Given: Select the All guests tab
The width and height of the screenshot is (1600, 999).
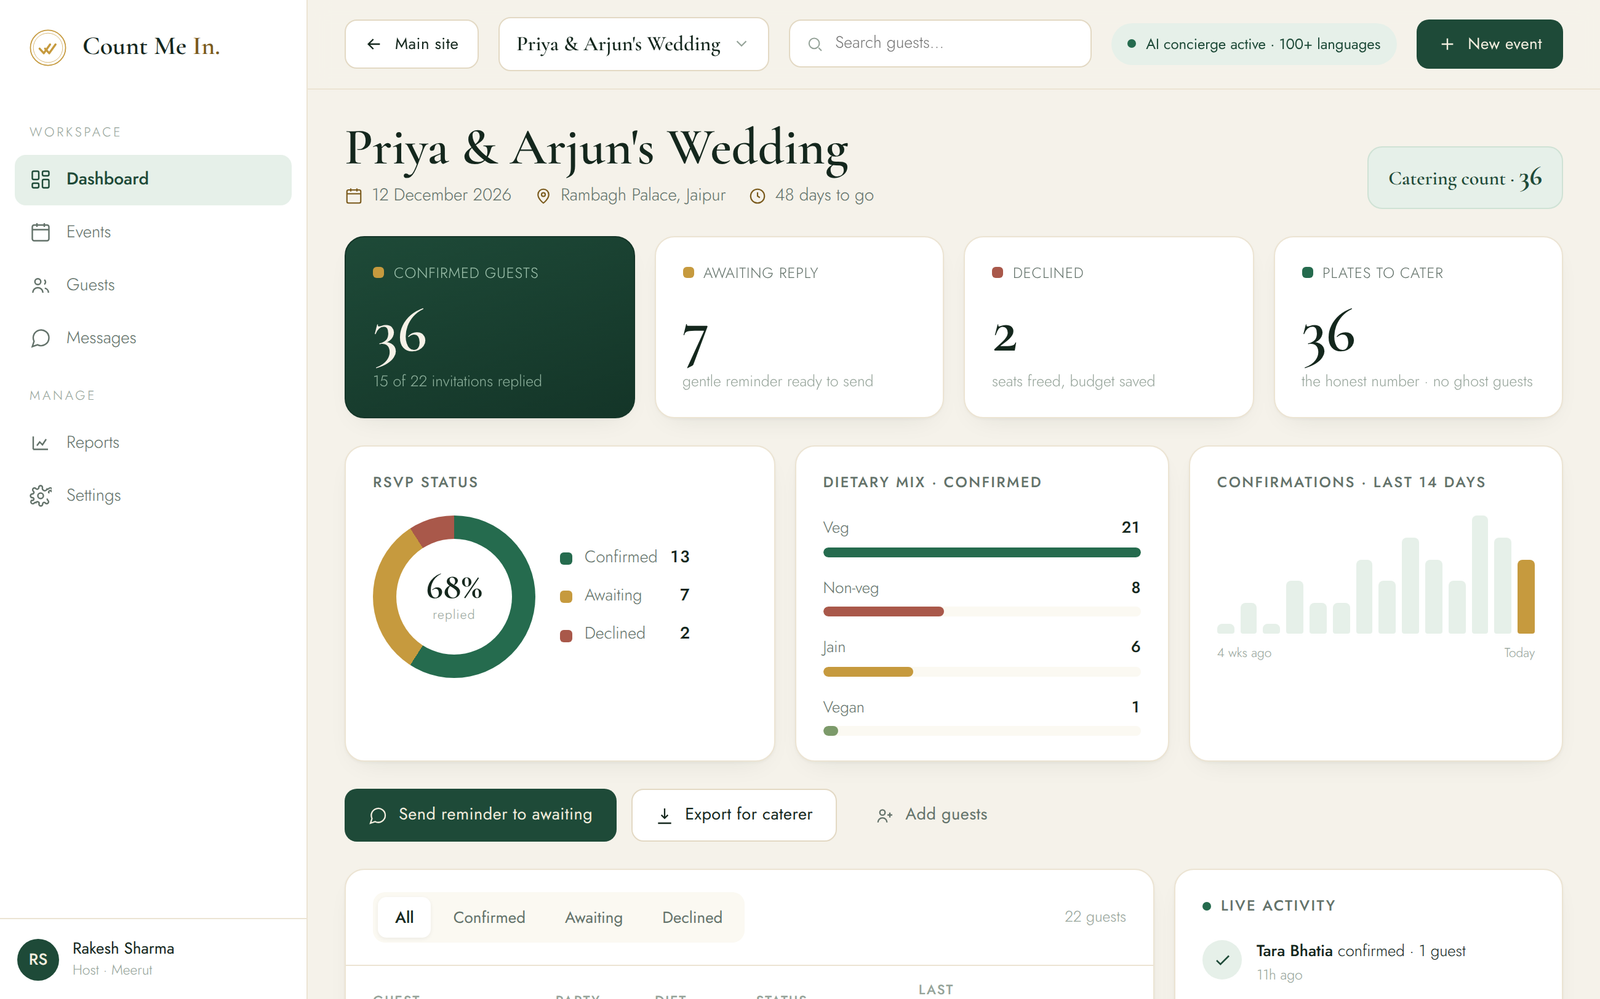Looking at the screenshot, I should pyautogui.click(x=404, y=917).
